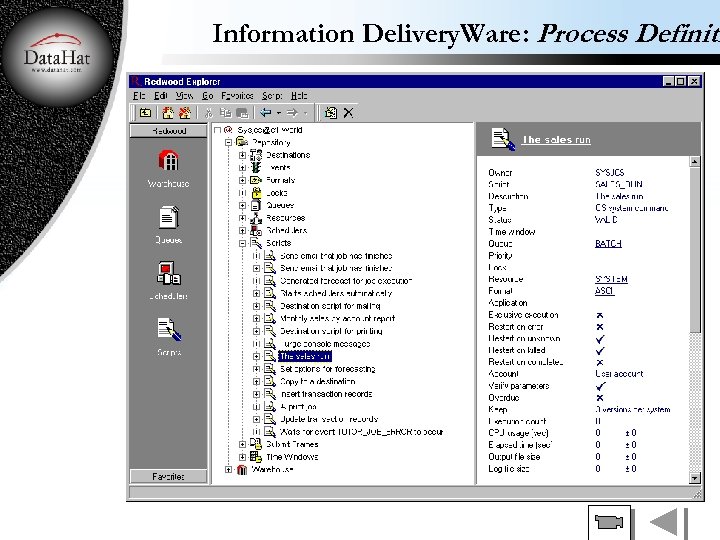Click the Redwood bar header button
Viewport: 720px width, 540px height.
click(169, 131)
